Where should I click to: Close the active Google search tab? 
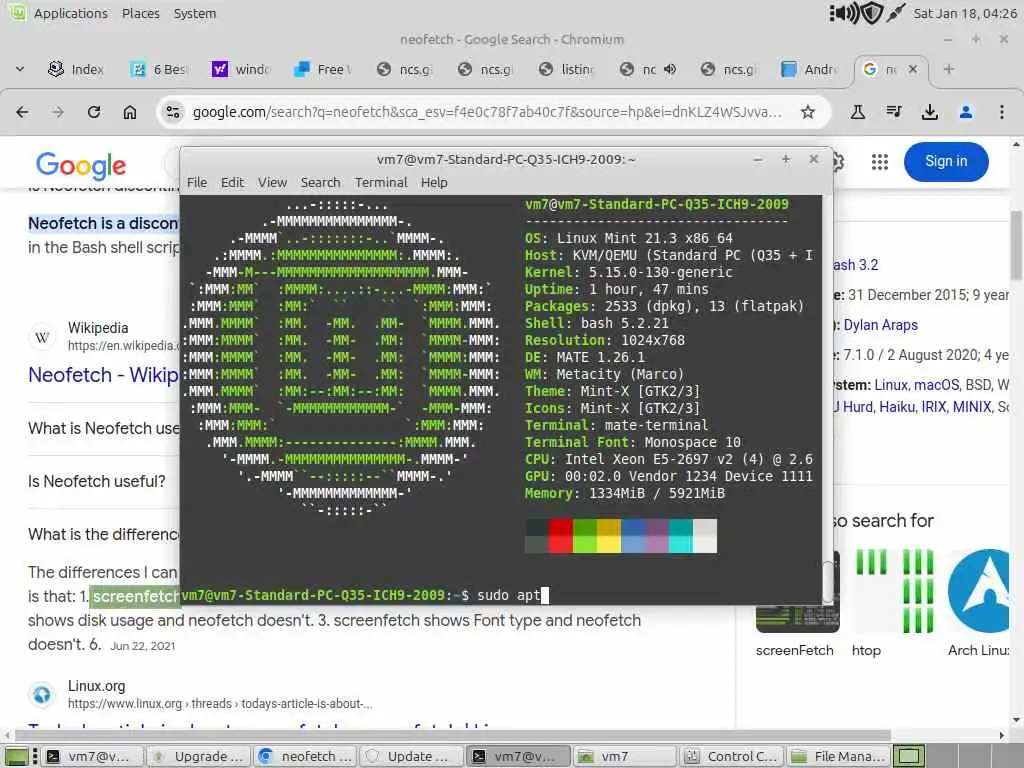coord(913,69)
